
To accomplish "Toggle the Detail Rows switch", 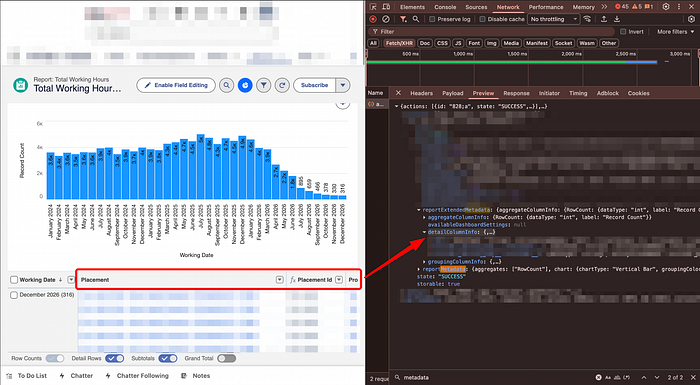I will pyautogui.click(x=115, y=359).
